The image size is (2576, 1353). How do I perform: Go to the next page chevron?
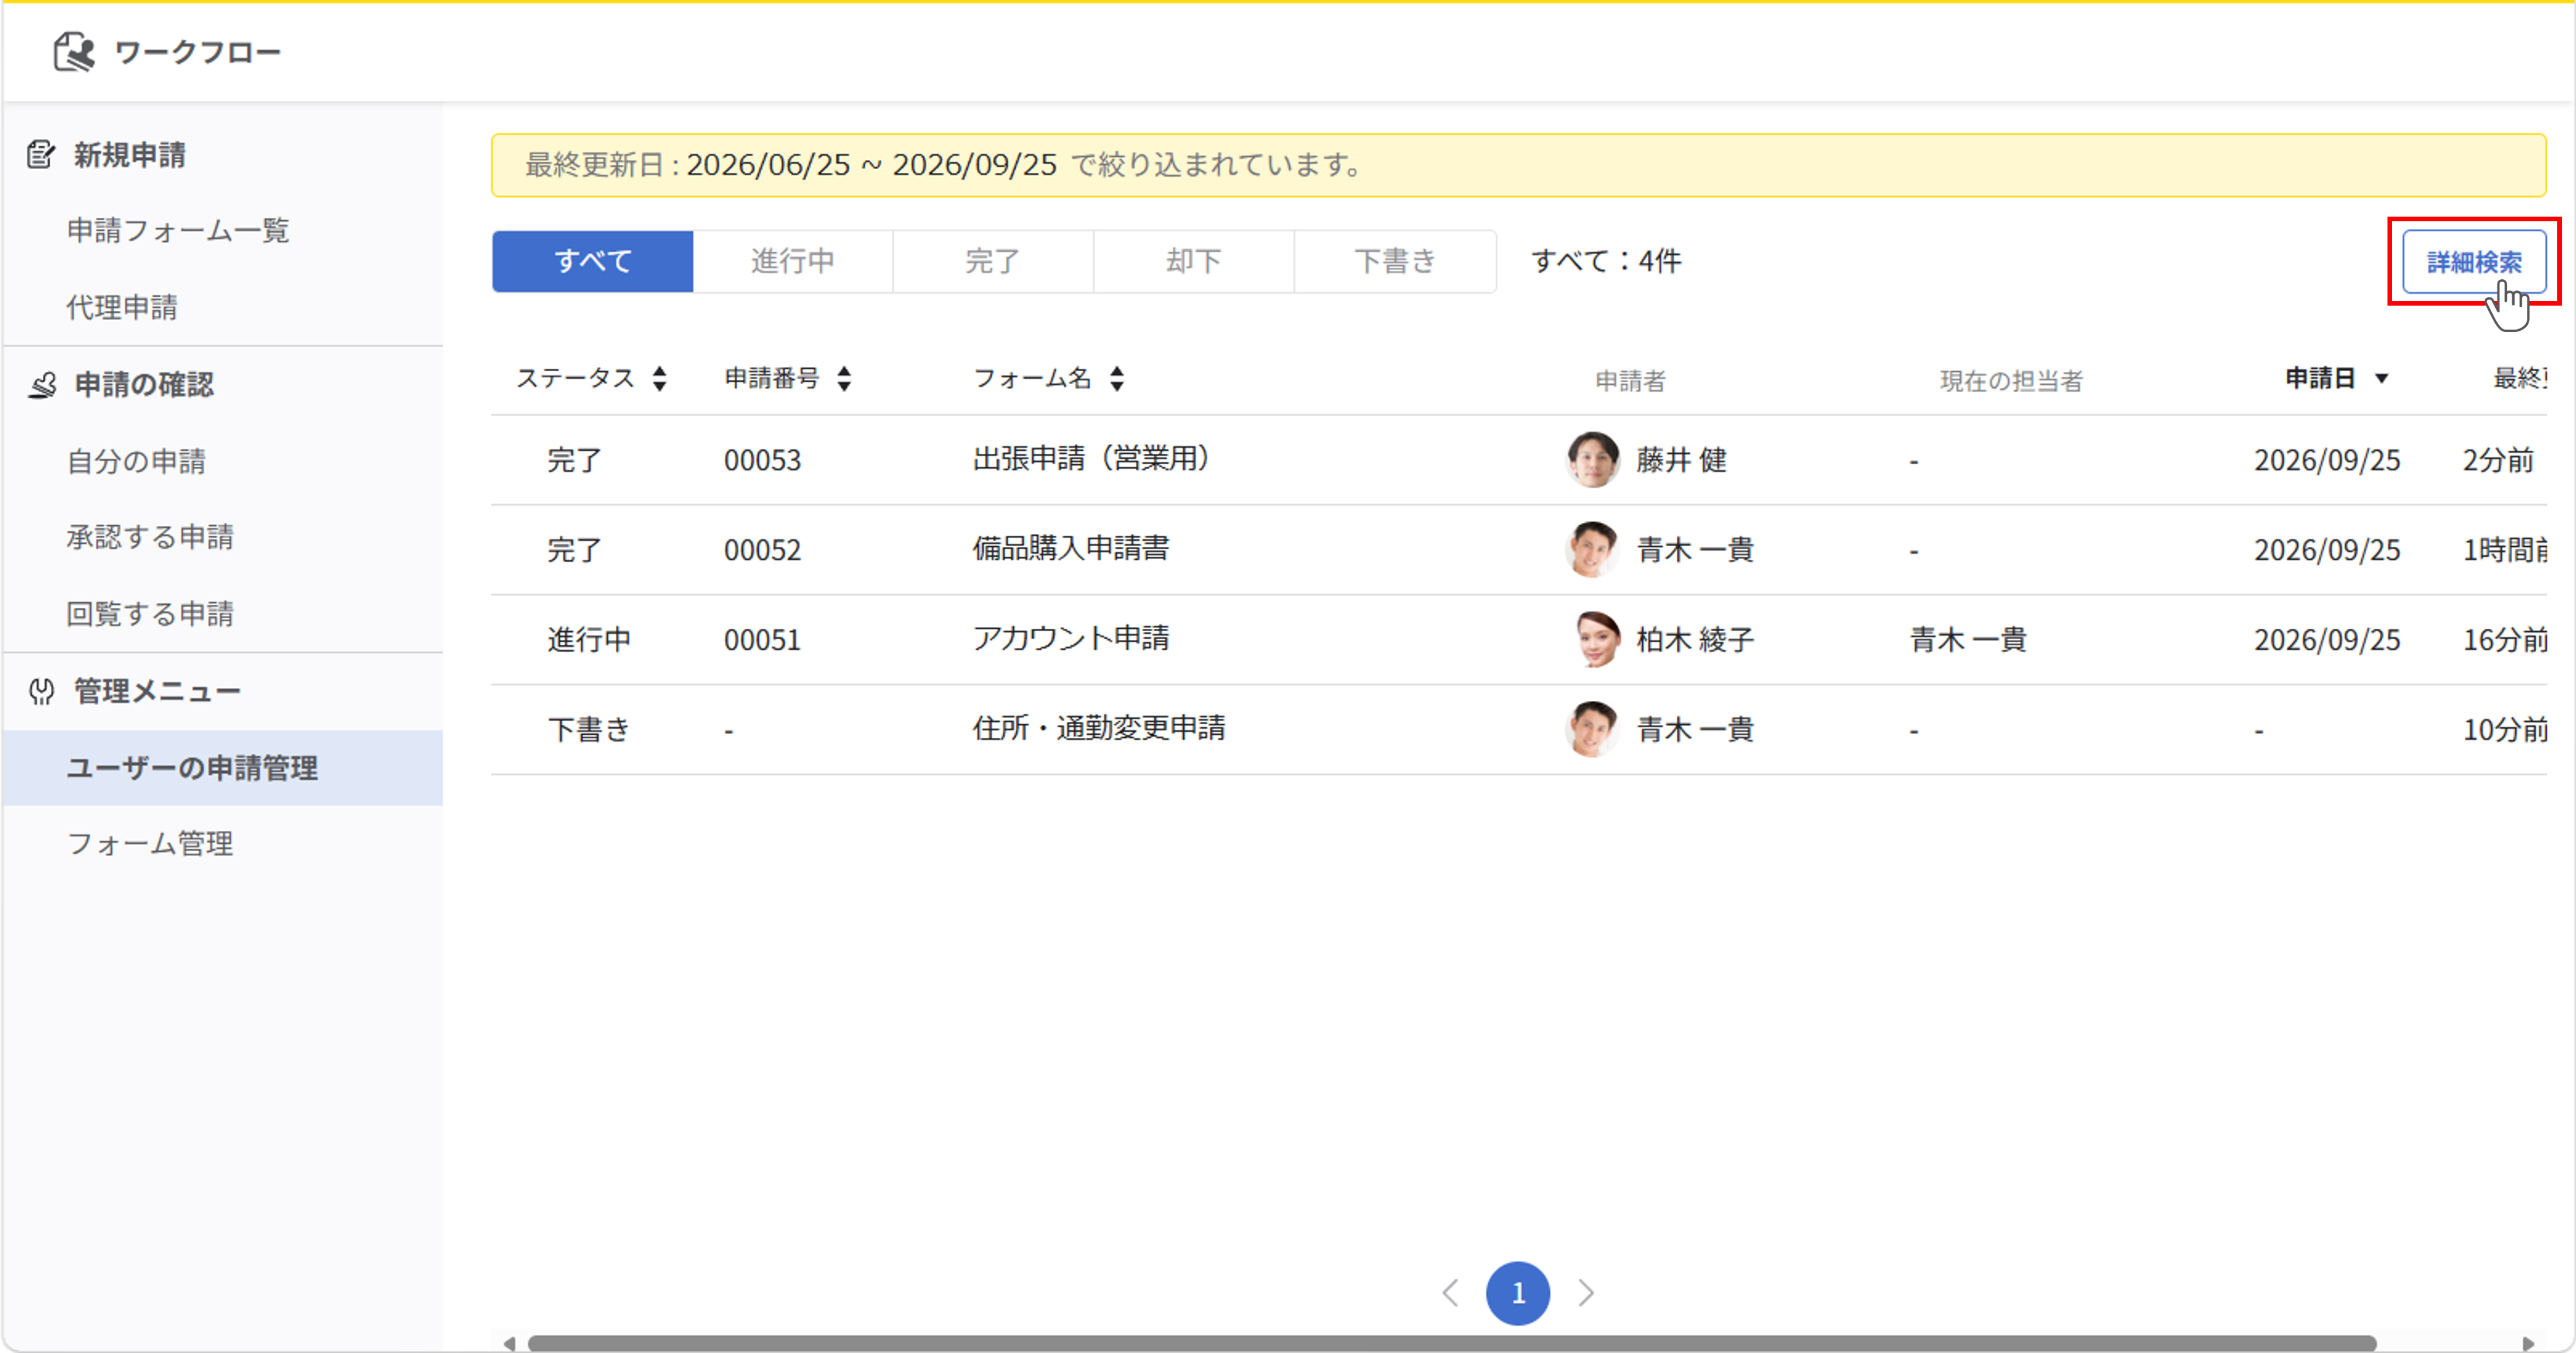coord(1586,1293)
